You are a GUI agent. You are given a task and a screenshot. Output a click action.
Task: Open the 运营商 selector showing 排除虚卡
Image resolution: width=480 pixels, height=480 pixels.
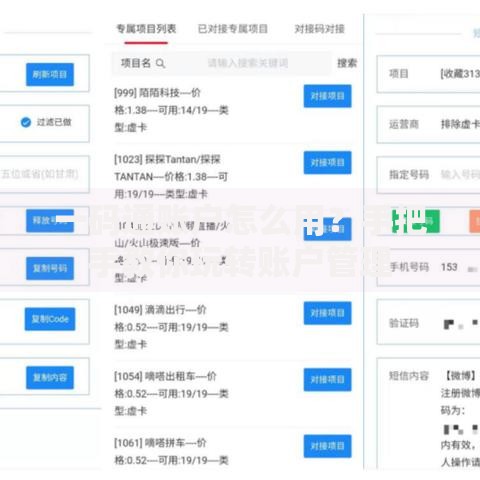coord(428,124)
